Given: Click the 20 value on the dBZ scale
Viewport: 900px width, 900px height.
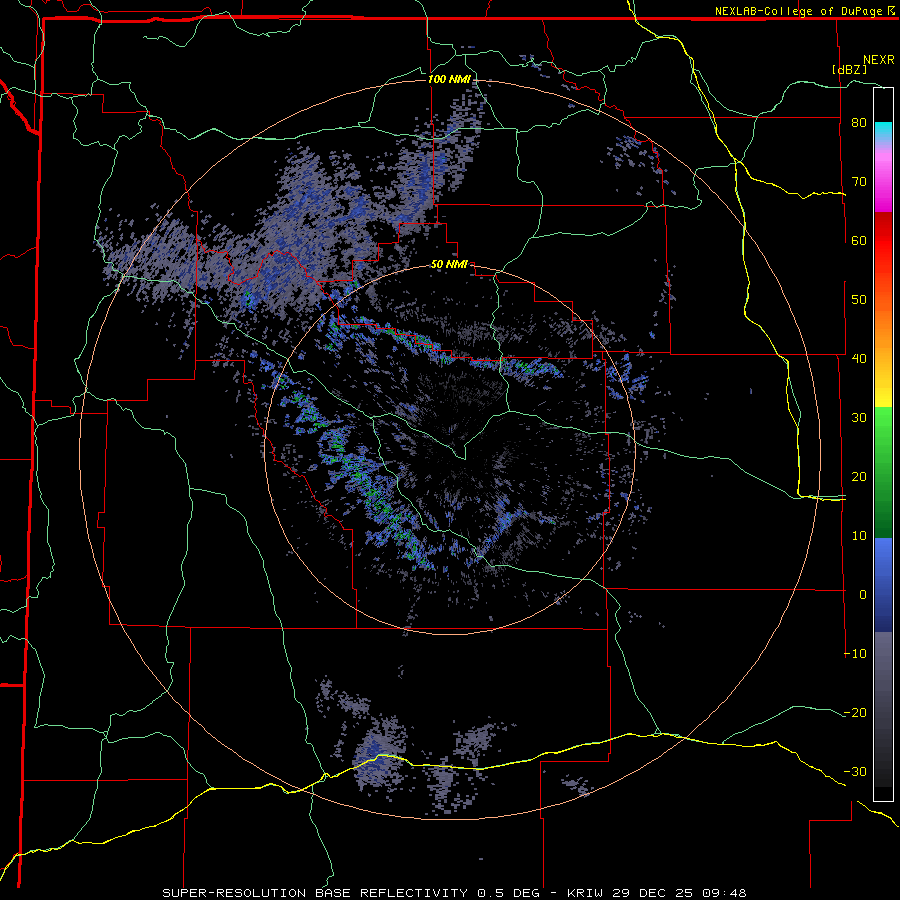Looking at the screenshot, I should click(x=859, y=476).
